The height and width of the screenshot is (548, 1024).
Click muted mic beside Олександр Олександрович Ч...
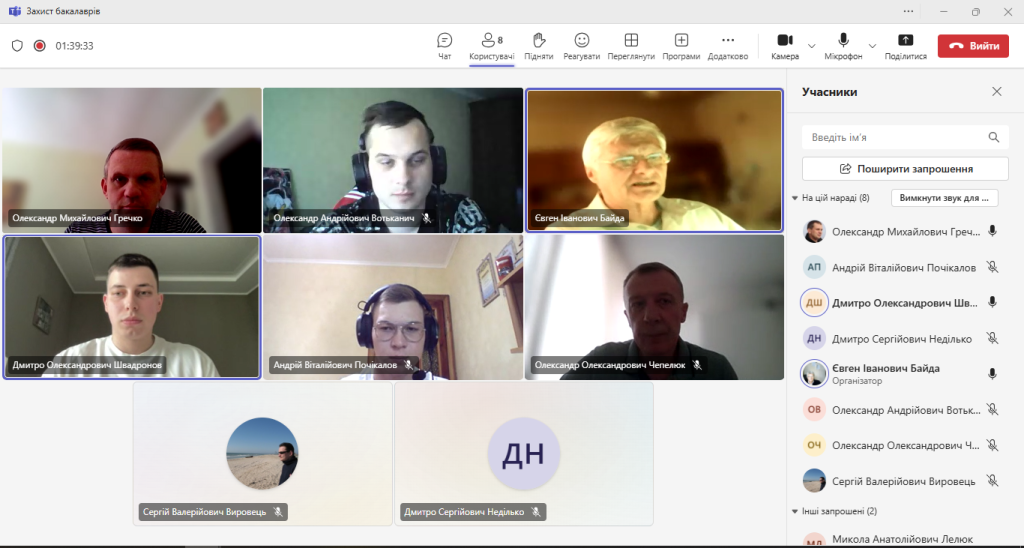tap(993, 445)
